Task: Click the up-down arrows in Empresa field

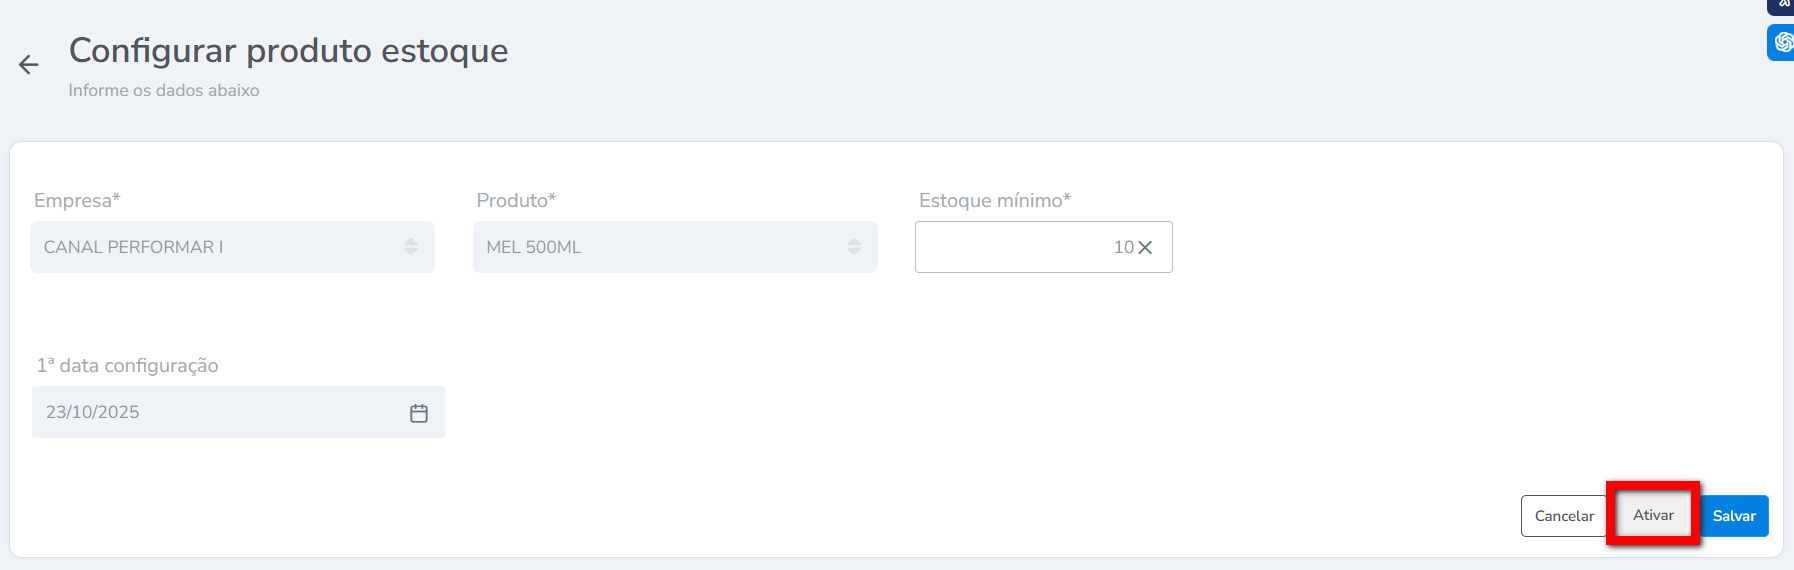Action: coord(411,247)
